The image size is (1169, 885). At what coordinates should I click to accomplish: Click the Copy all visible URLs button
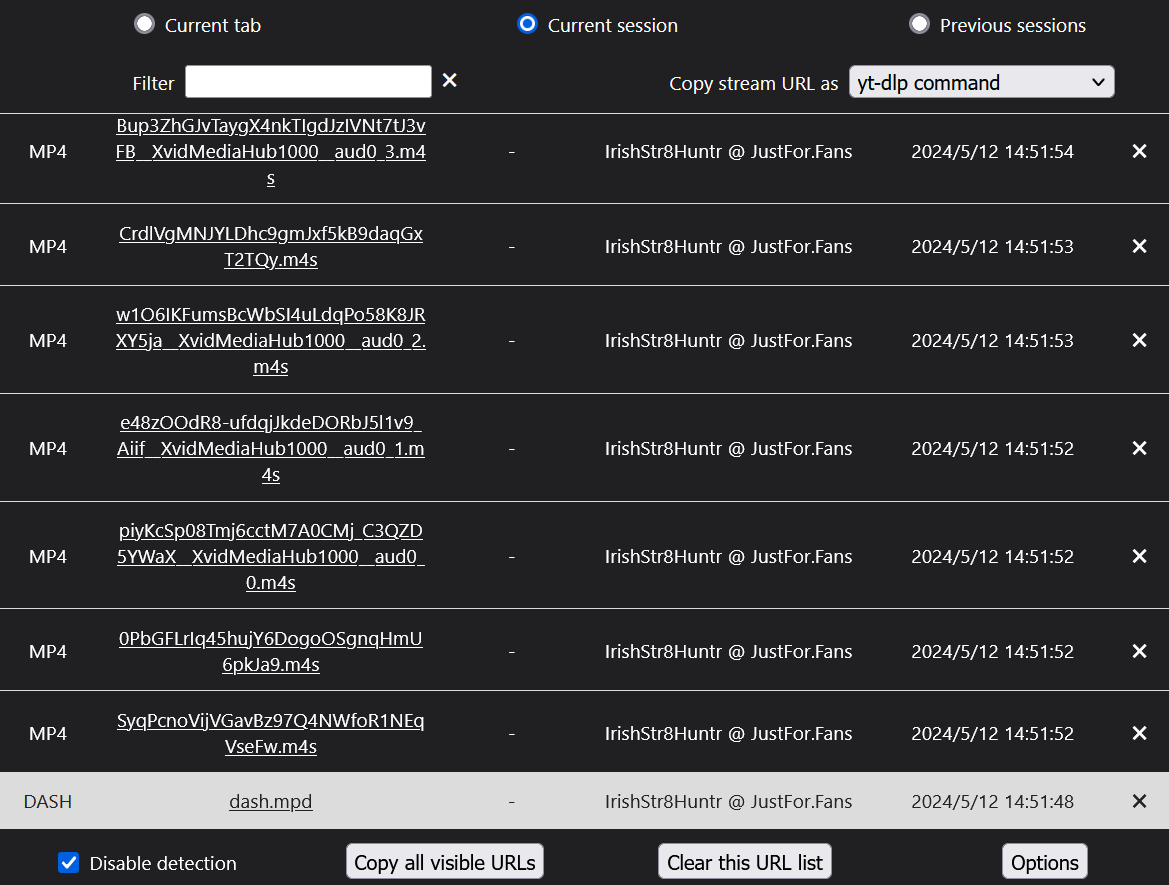click(445, 862)
